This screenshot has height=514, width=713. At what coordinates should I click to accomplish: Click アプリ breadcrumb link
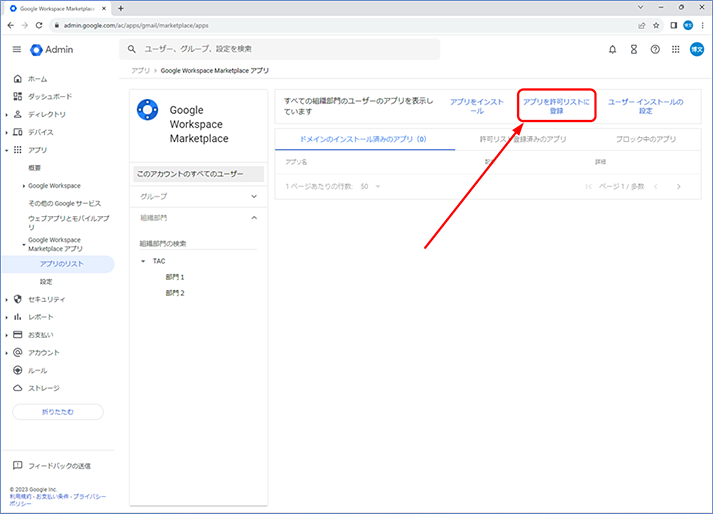tap(141, 71)
